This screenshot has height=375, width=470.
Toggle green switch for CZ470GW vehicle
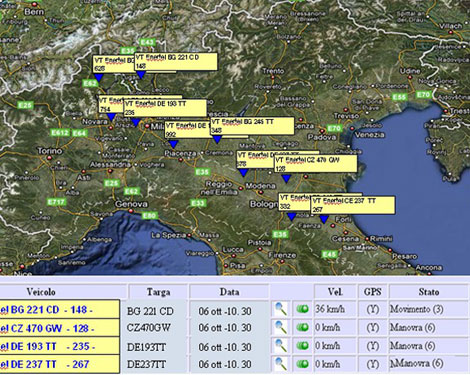pos(302,327)
